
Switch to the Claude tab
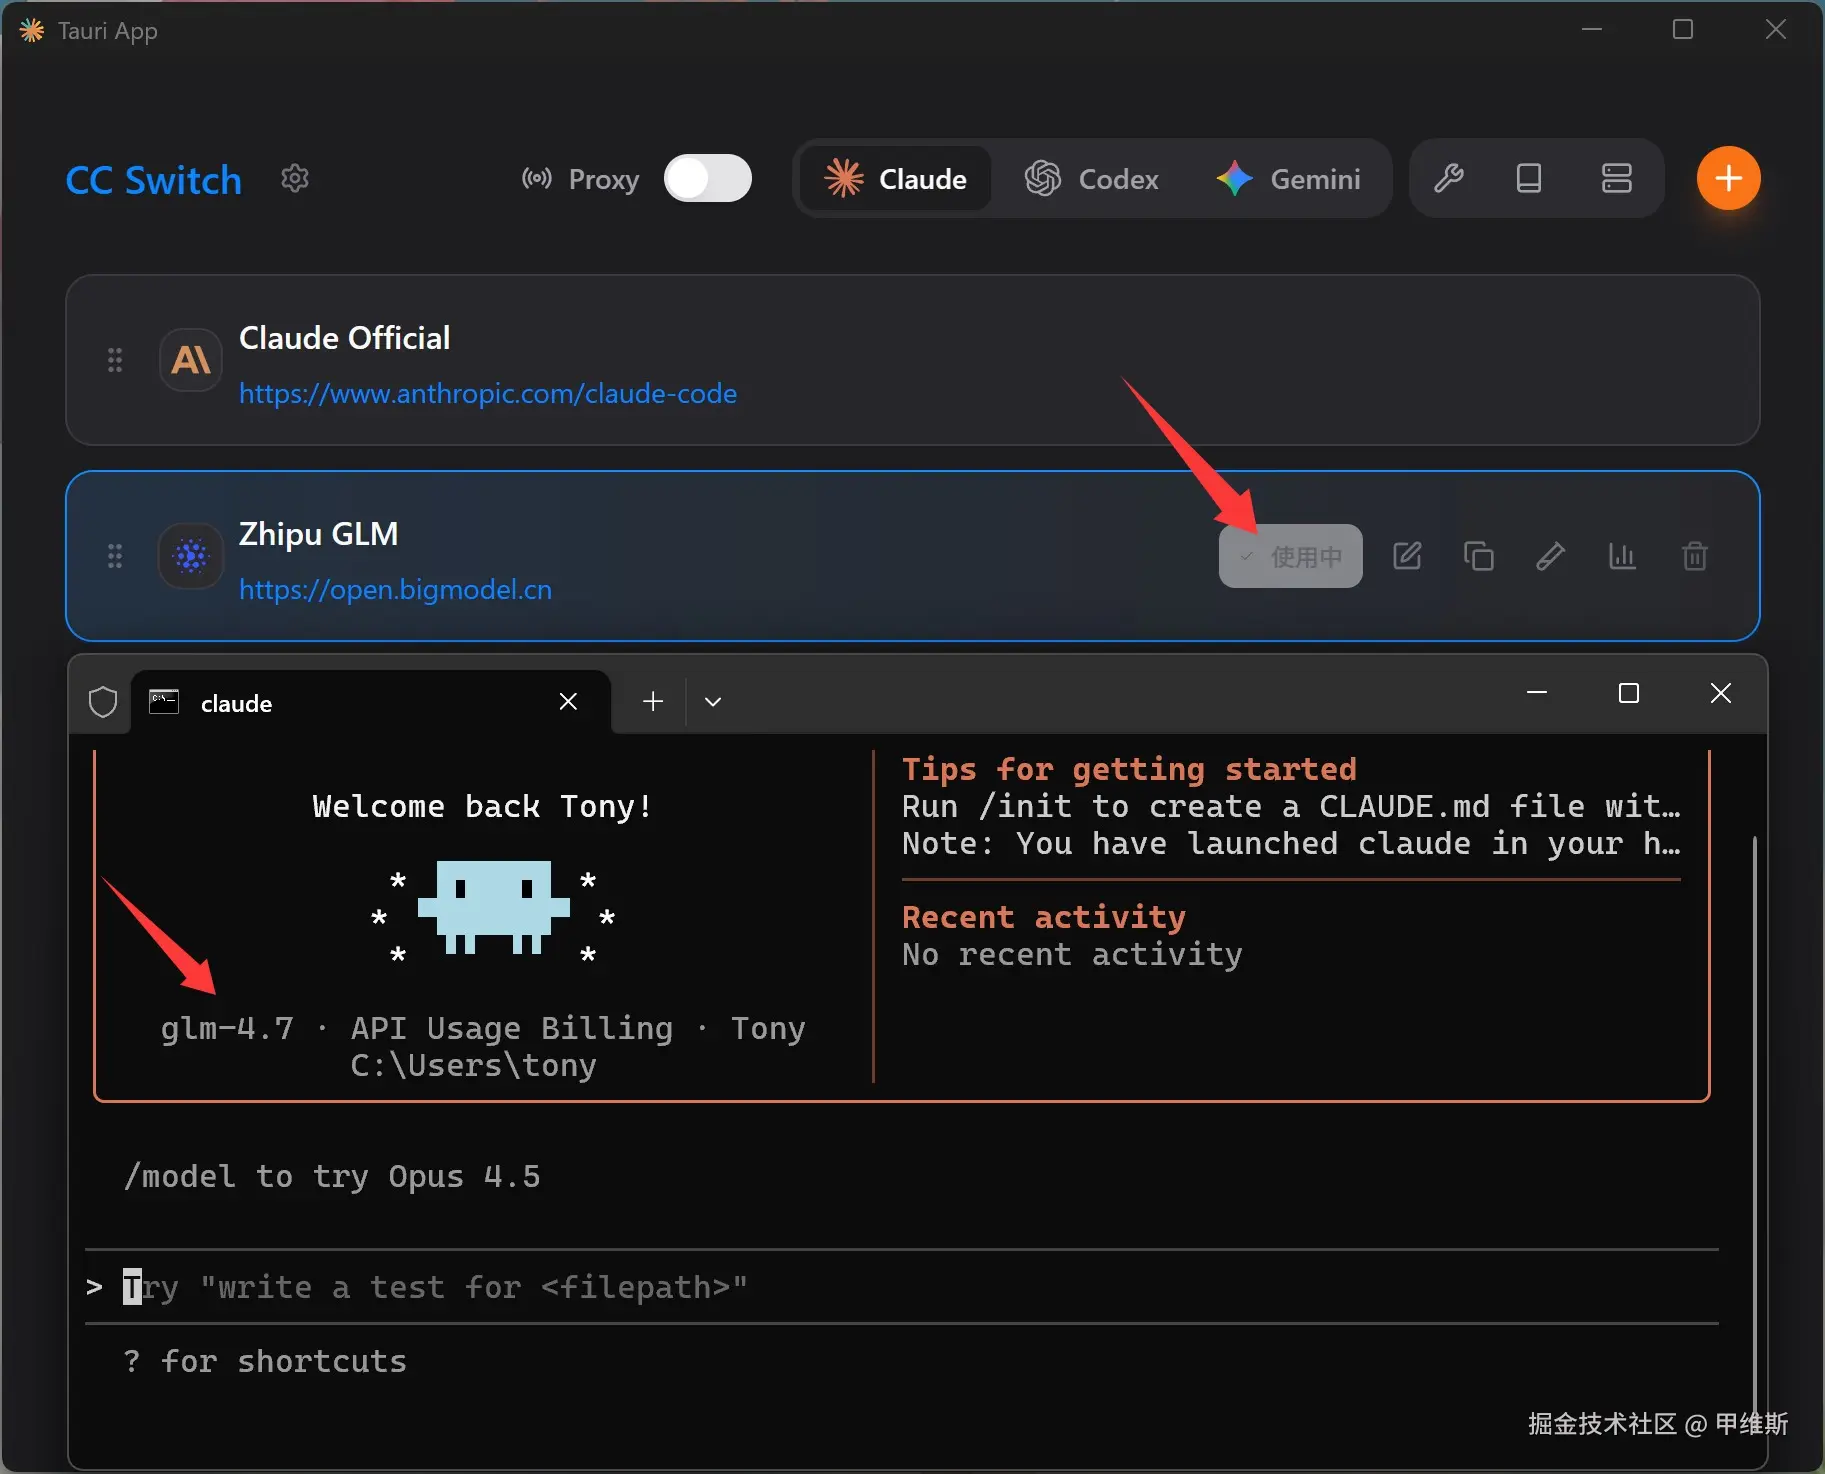tap(896, 179)
